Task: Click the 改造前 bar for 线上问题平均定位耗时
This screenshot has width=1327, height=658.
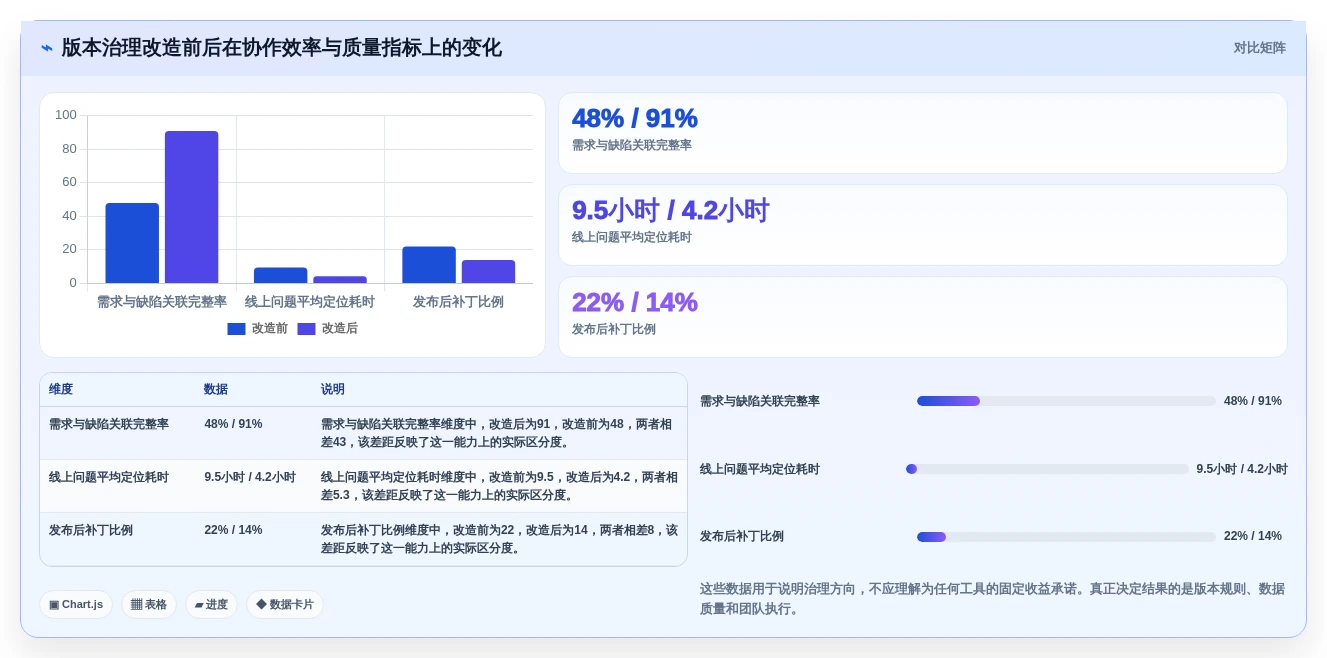Action: [280, 275]
